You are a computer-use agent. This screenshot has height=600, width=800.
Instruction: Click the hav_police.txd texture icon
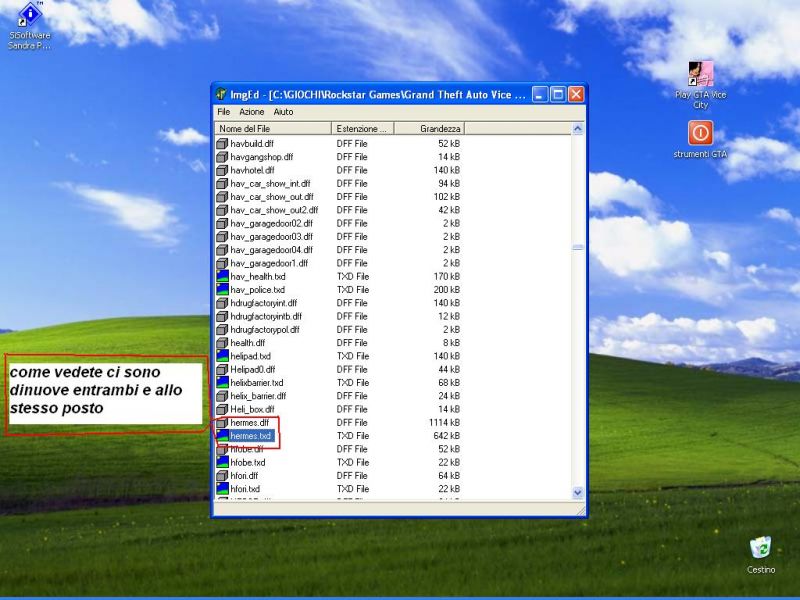click(222, 290)
